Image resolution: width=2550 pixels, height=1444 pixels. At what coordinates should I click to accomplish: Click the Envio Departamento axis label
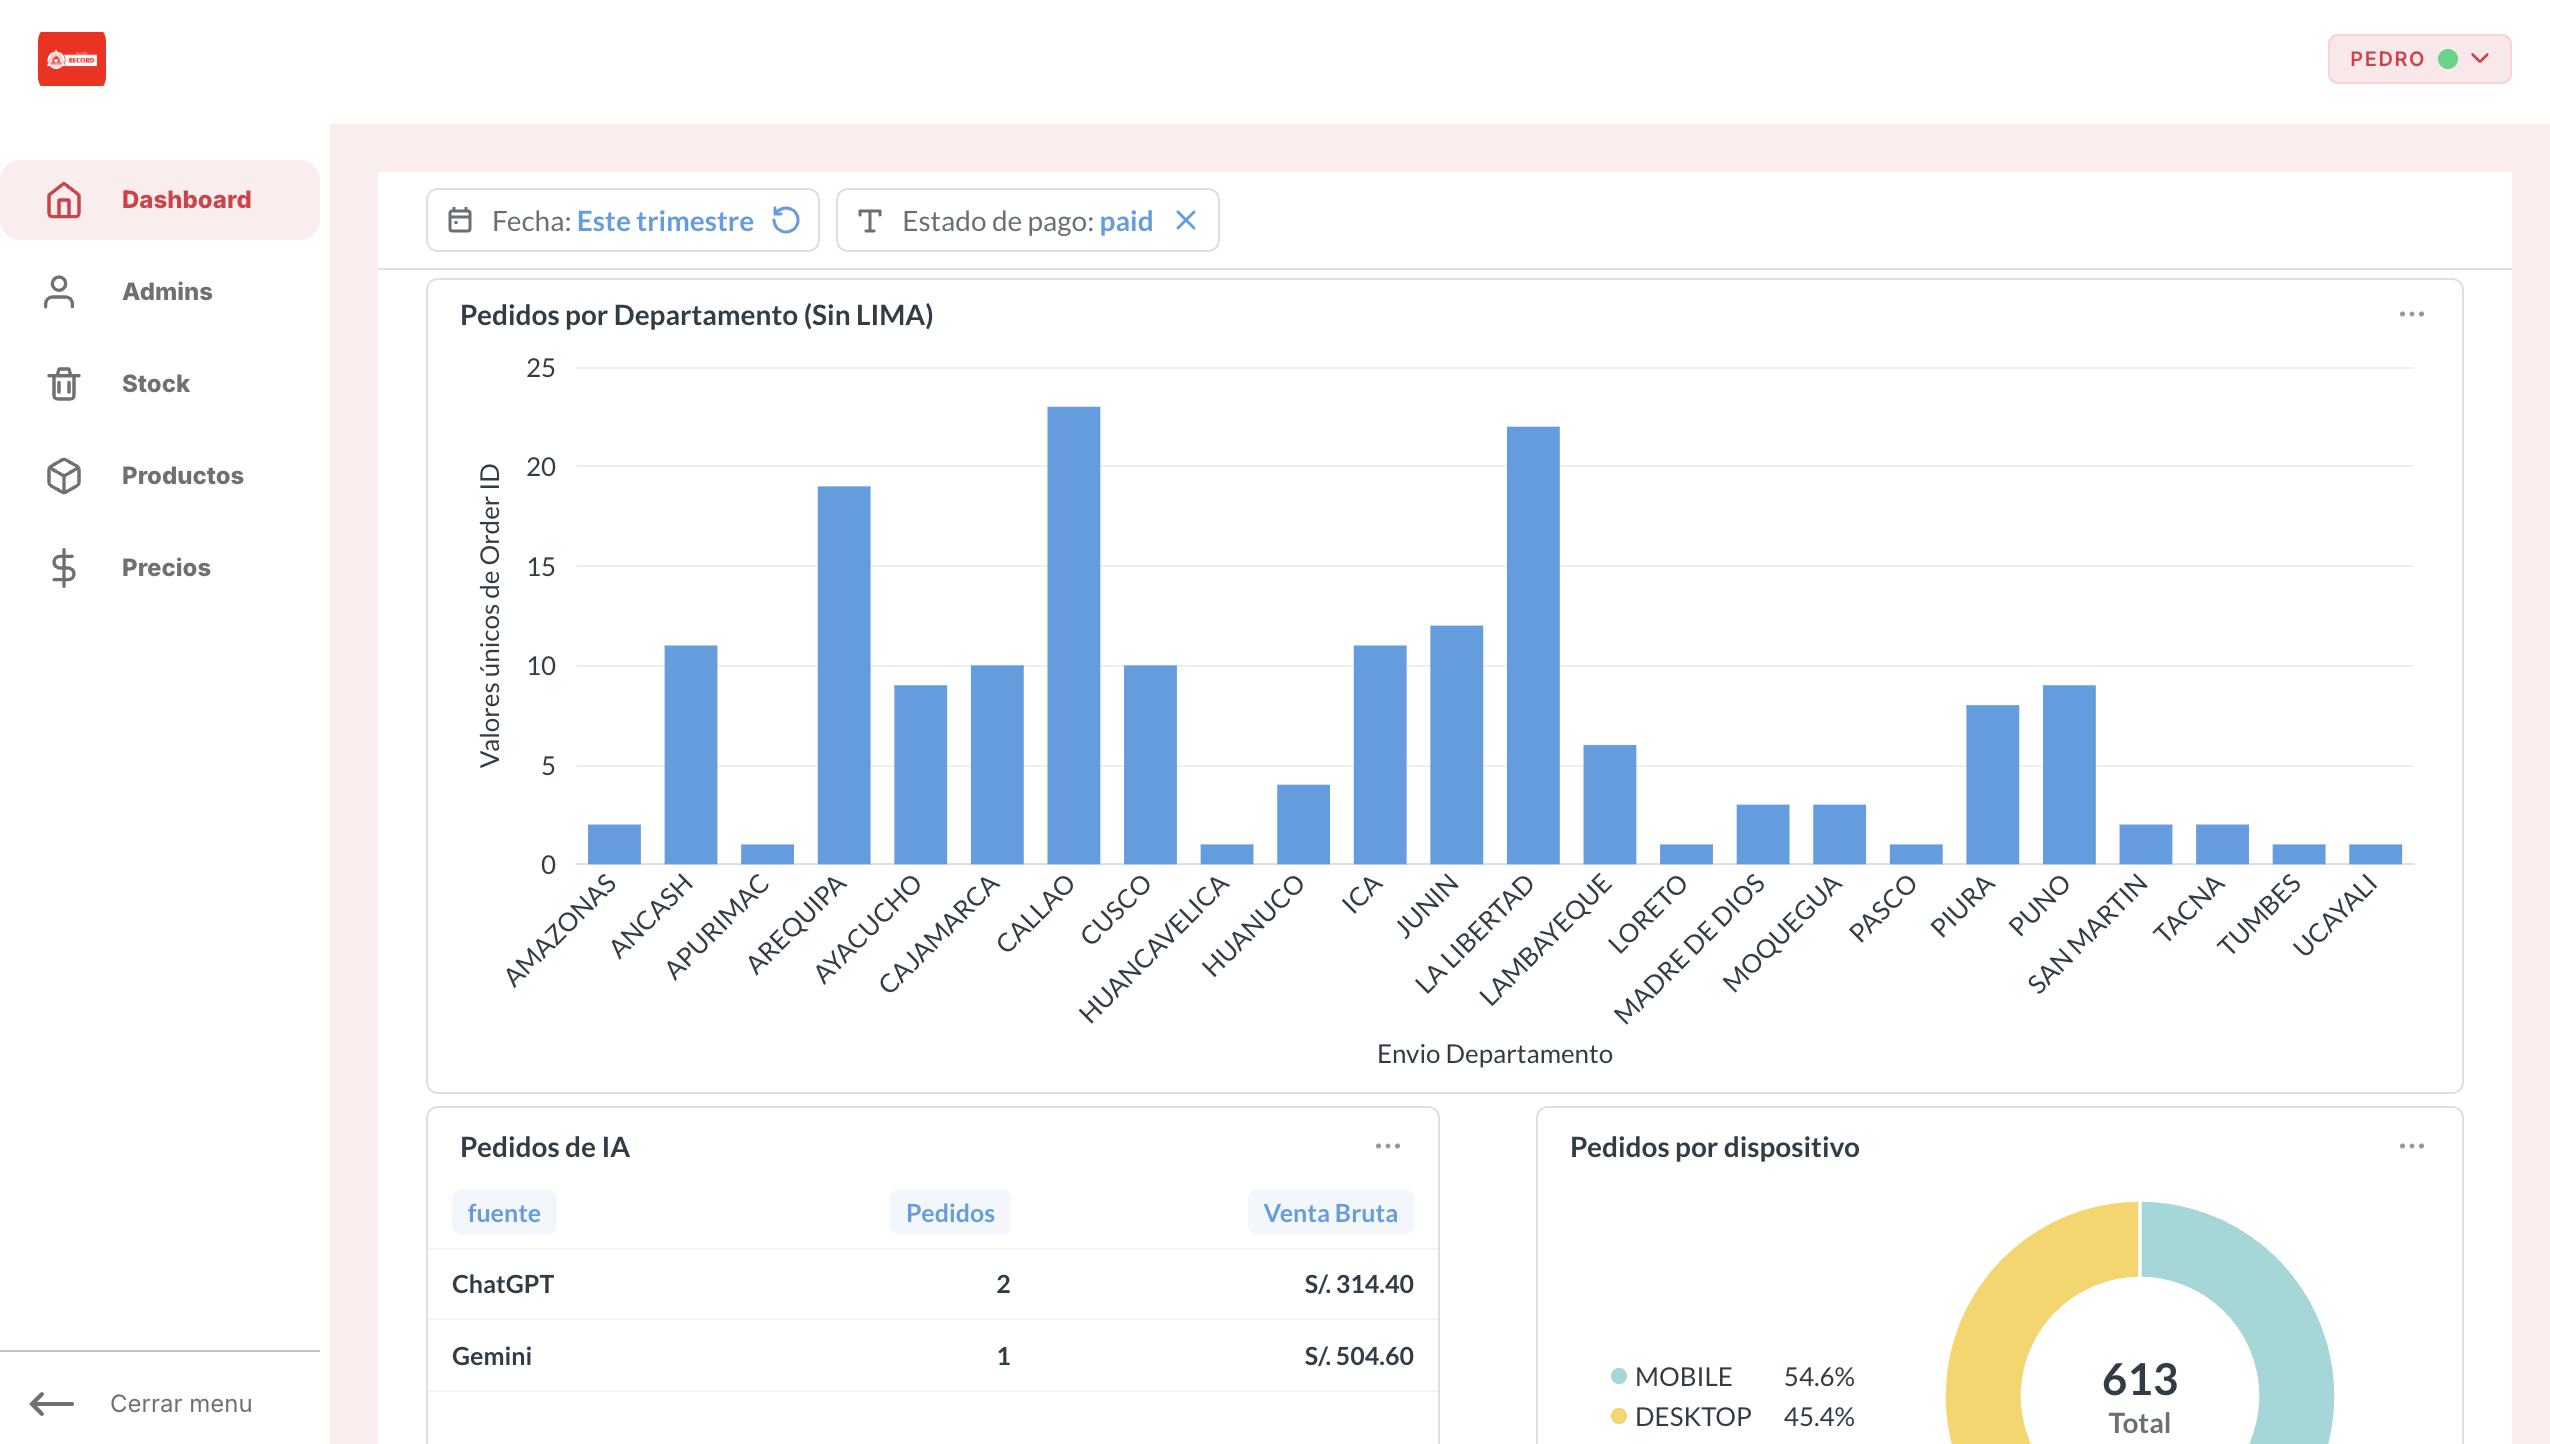point(1494,1054)
